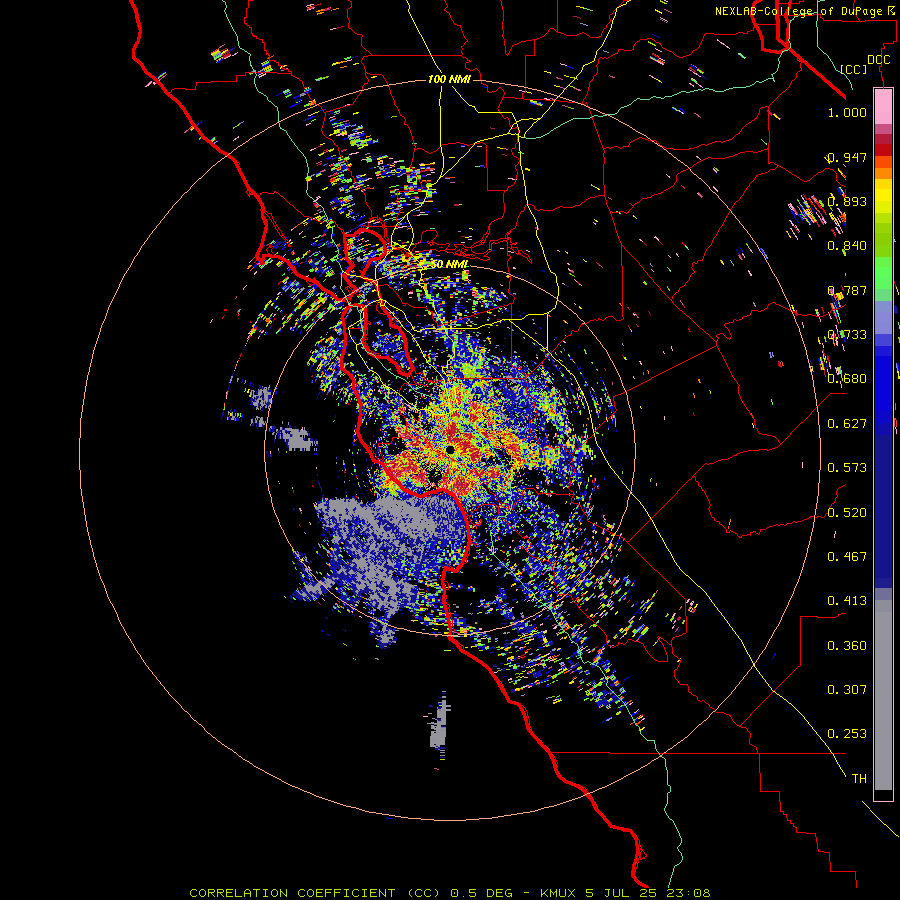
Task: Click the 0.413 legend value
Action: tap(847, 601)
